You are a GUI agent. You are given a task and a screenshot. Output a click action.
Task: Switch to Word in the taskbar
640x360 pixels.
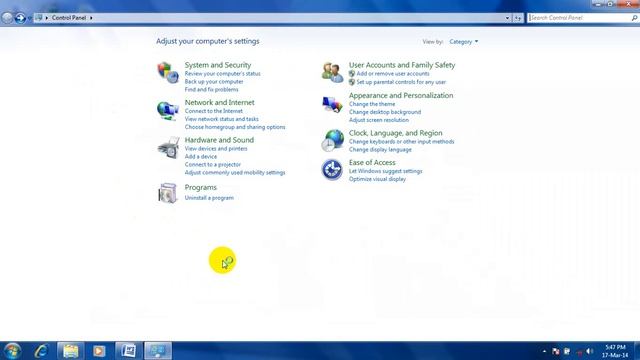[129, 351]
